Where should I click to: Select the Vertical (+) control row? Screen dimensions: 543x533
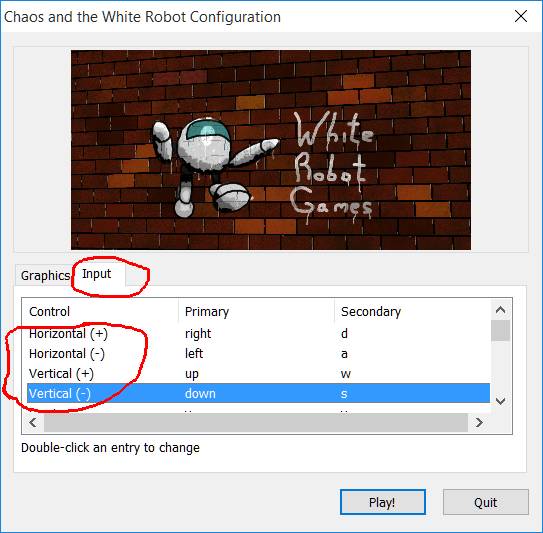(258, 374)
